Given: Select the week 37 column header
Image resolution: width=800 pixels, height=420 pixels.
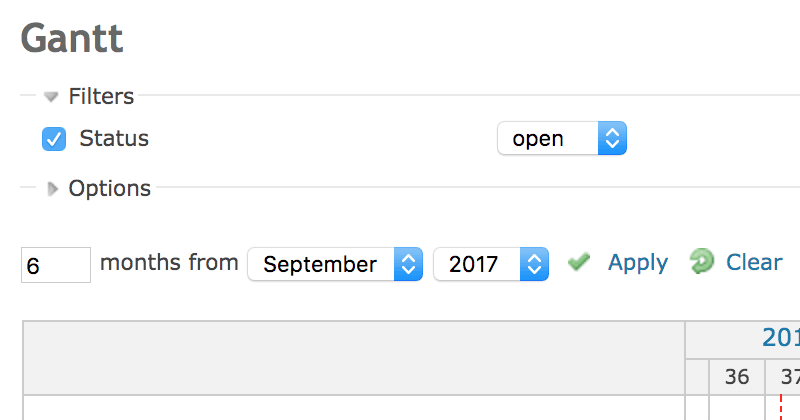Looking at the screenshot, I should tap(783, 377).
